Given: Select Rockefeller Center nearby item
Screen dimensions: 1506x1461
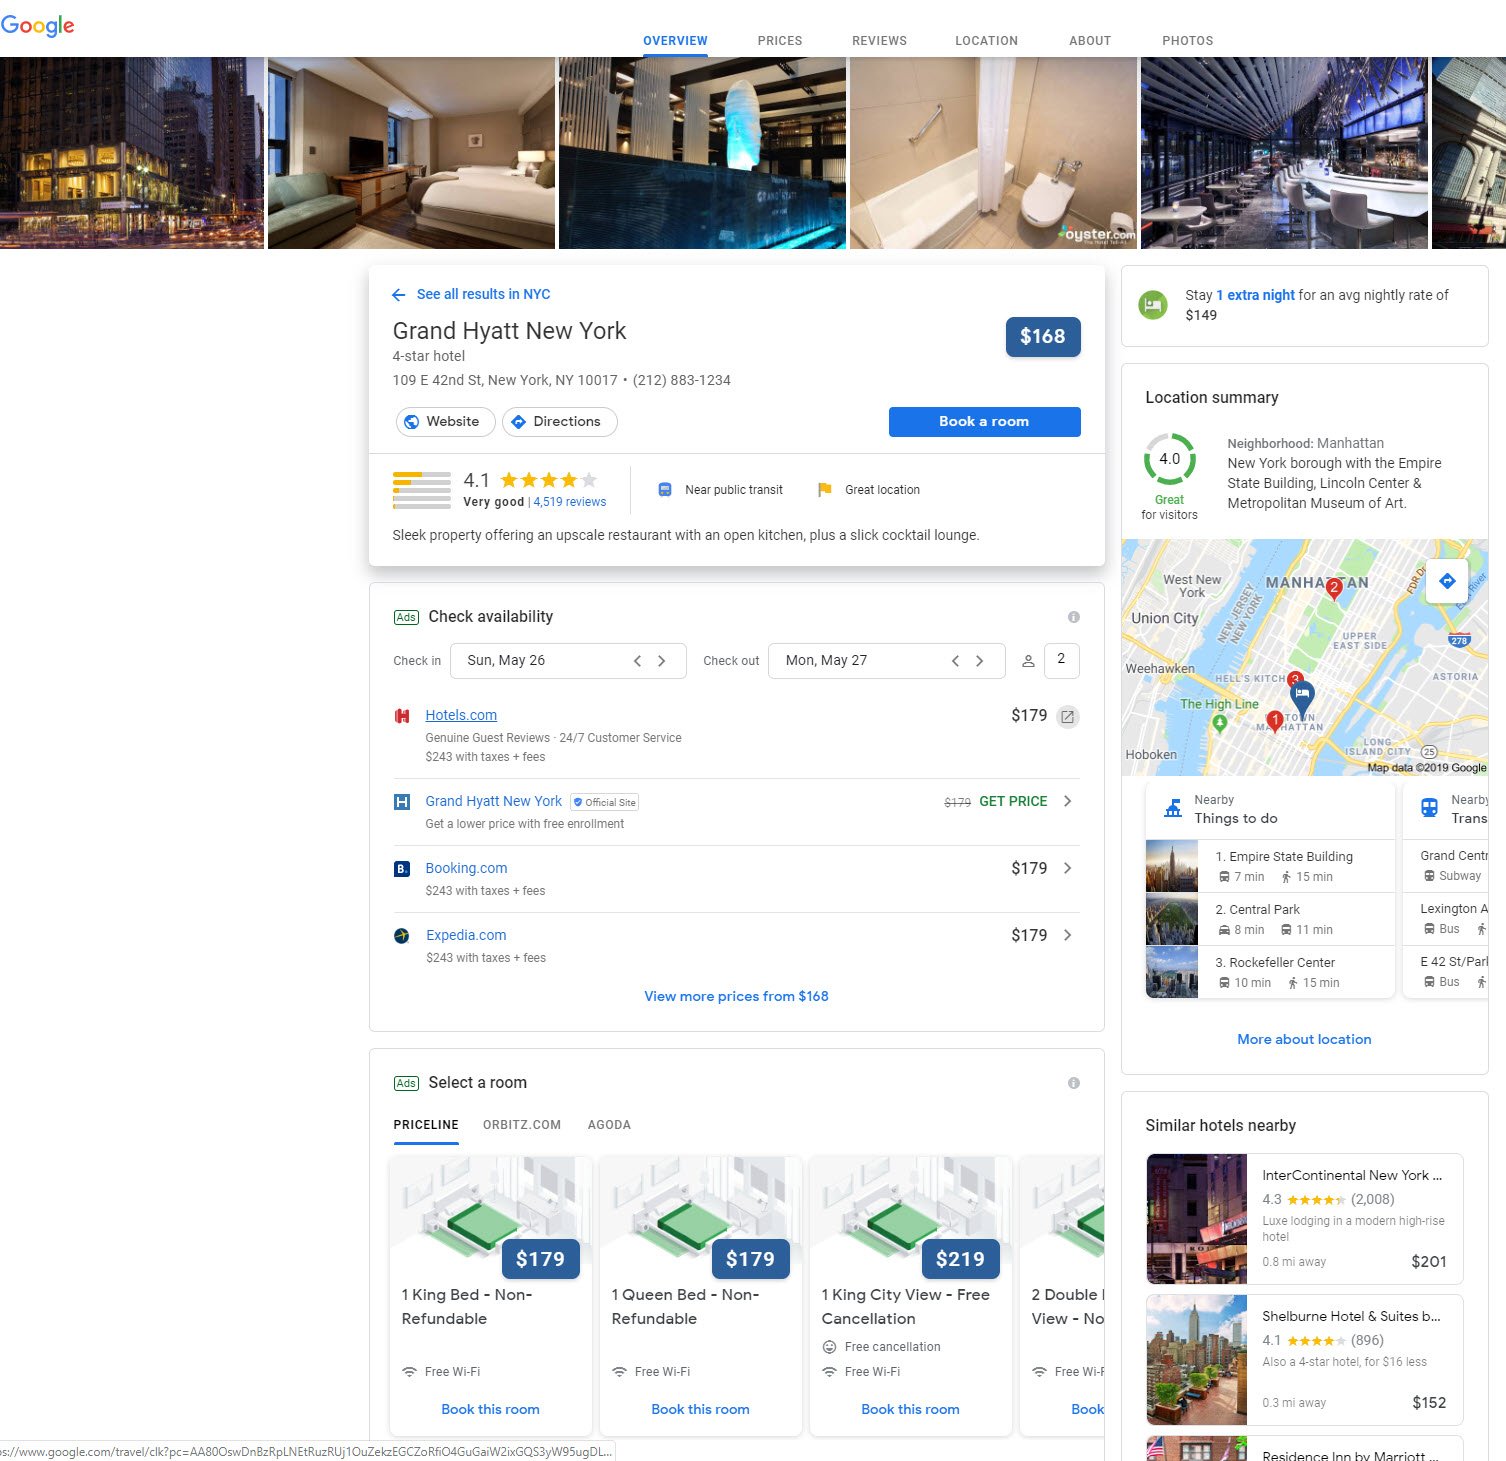Looking at the screenshot, I should coord(1270,972).
